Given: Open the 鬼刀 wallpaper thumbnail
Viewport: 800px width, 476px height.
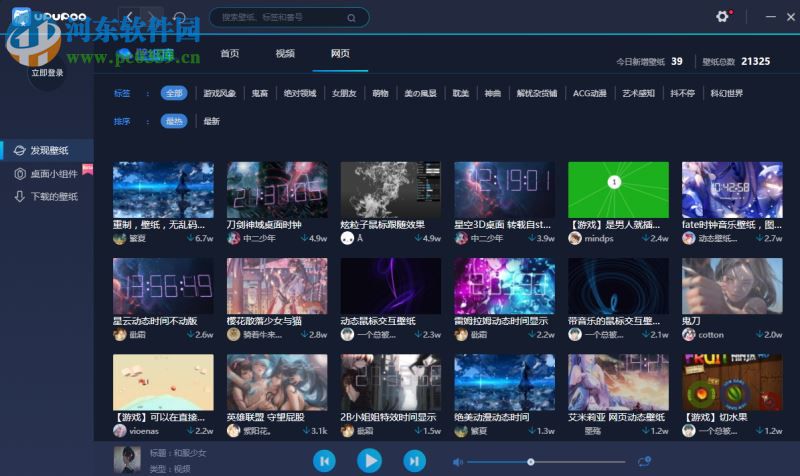Looking at the screenshot, I should [732, 286].
